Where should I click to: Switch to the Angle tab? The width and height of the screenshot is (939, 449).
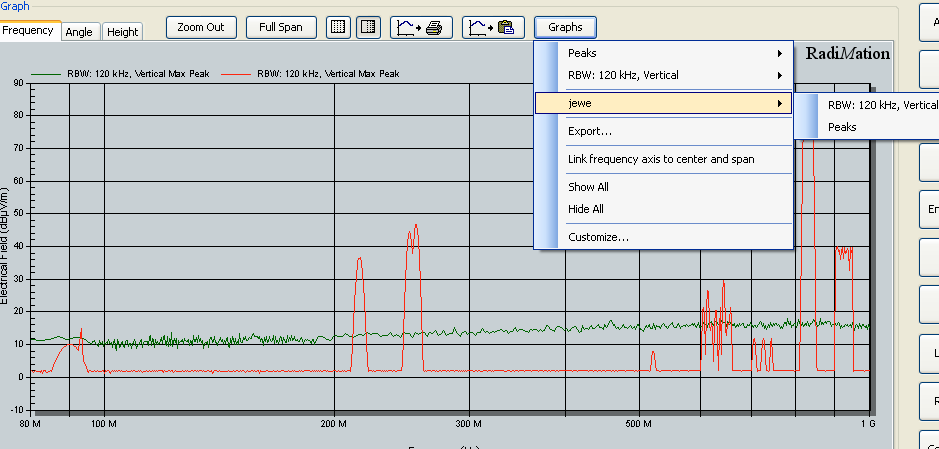pyautogui.click(x=79, y=32)
